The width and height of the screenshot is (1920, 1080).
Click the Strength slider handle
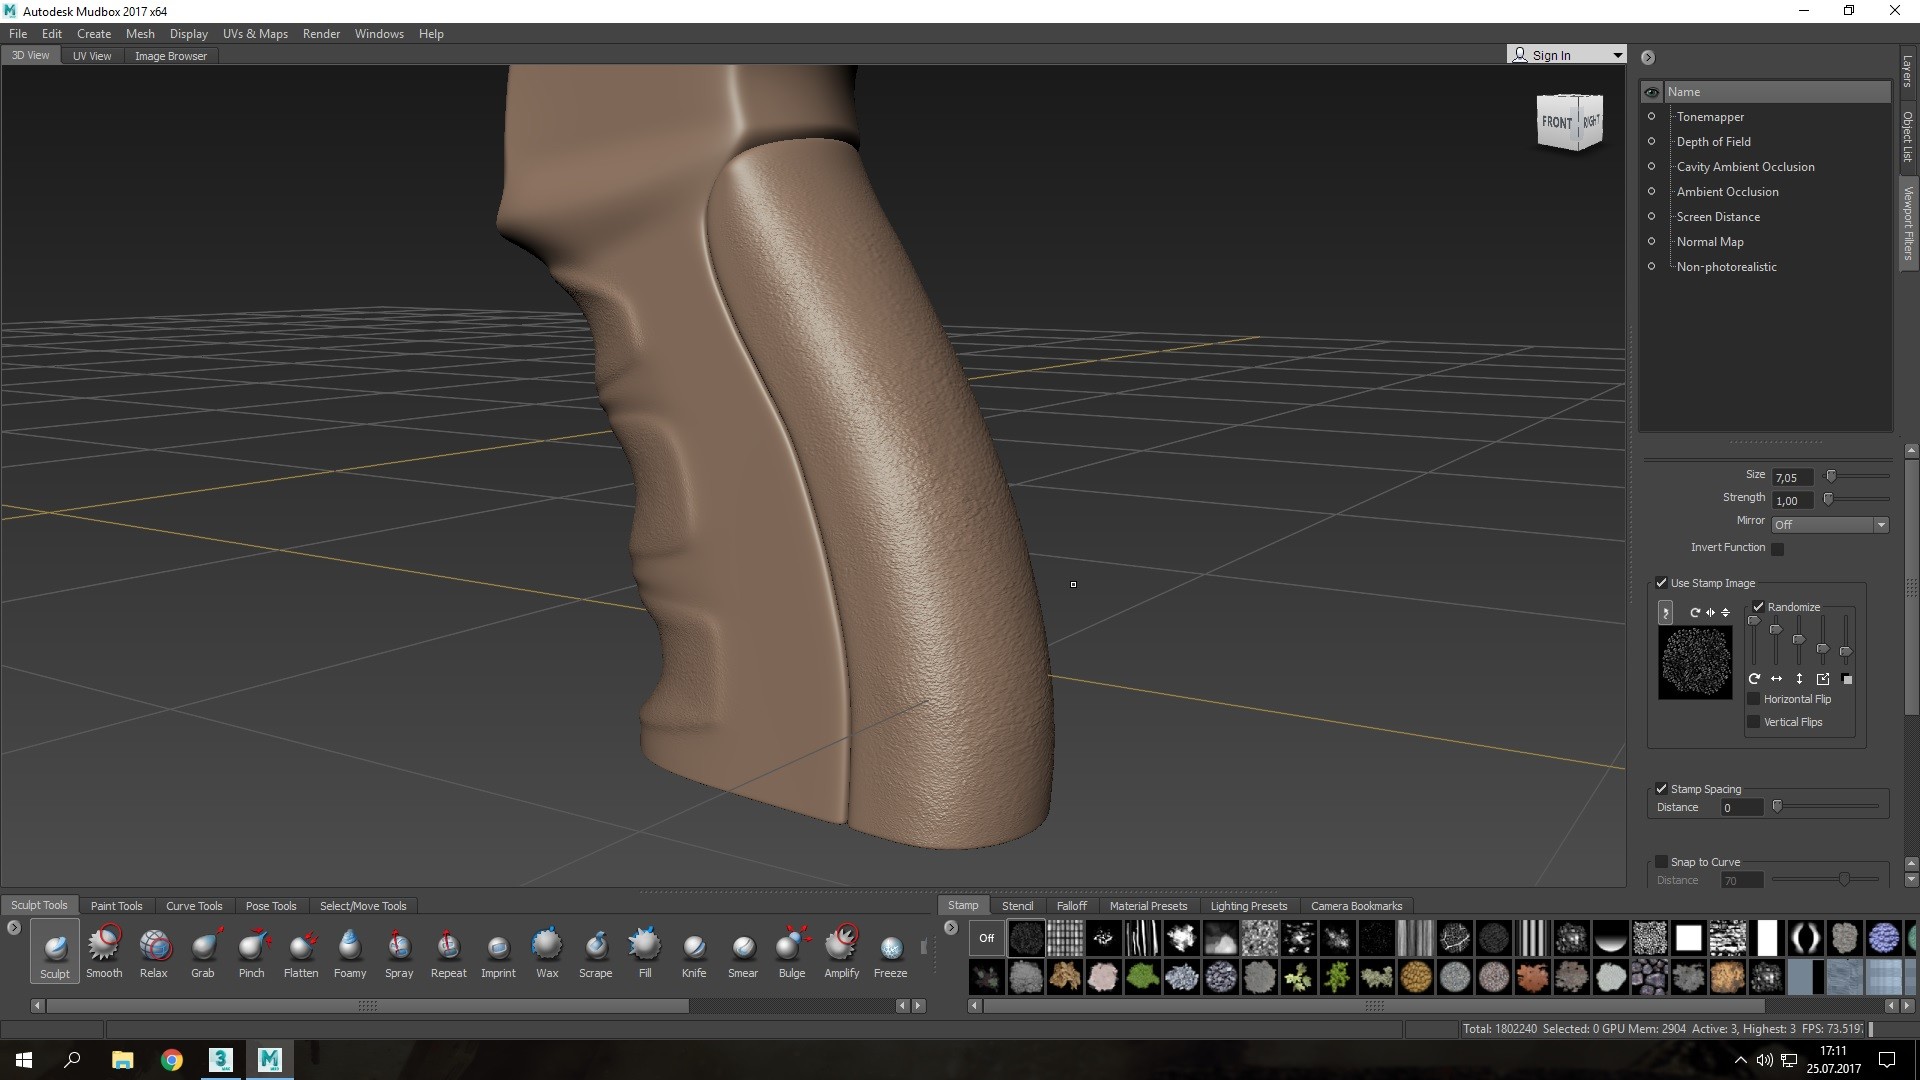pyautogui.click(x=1828, y=499)
